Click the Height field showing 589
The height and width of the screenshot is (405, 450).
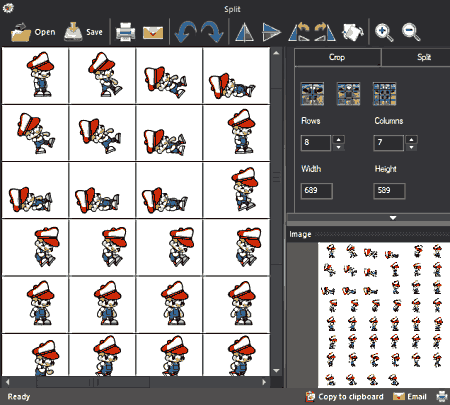pyautogui.click(x=389, y=191)
